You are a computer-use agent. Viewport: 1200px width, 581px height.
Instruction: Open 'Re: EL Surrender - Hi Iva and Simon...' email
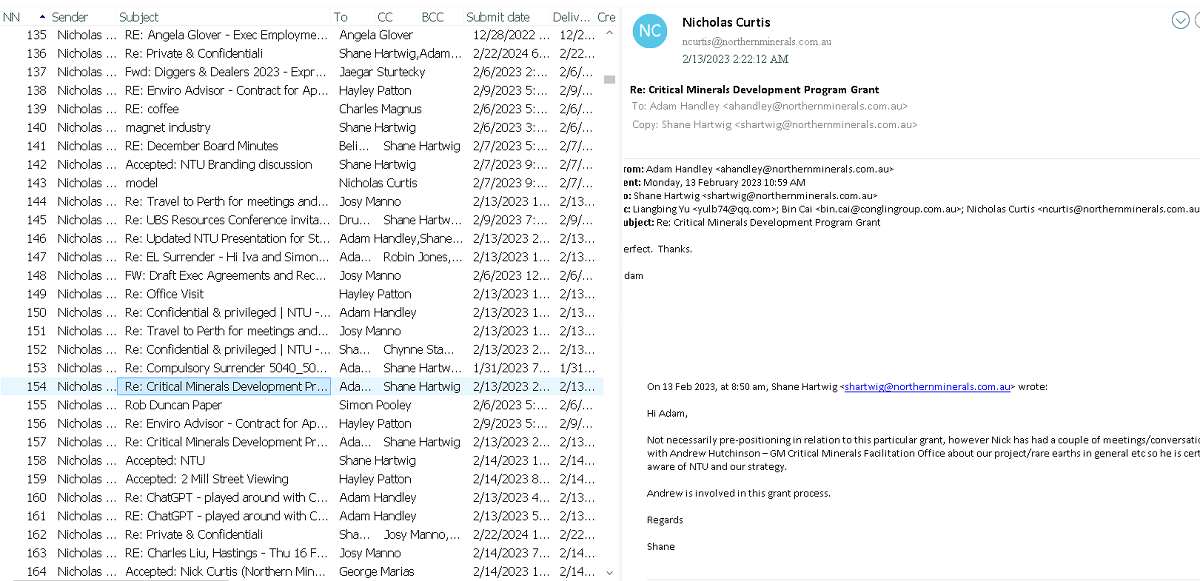[x=301, y=257]
